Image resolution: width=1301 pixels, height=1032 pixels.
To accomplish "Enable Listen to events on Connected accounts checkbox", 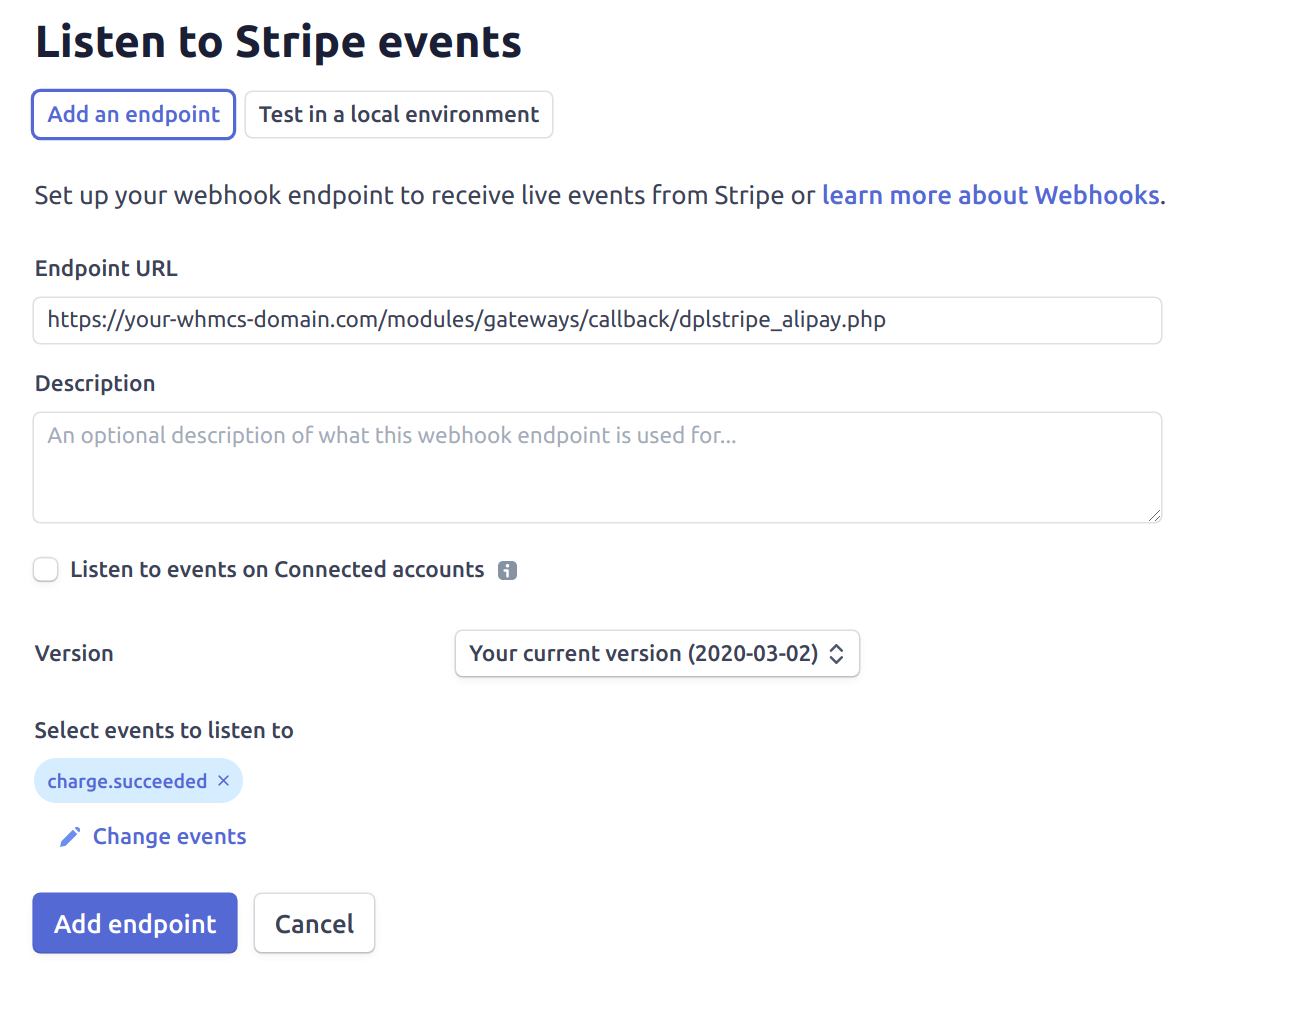I will click(46, 570).
